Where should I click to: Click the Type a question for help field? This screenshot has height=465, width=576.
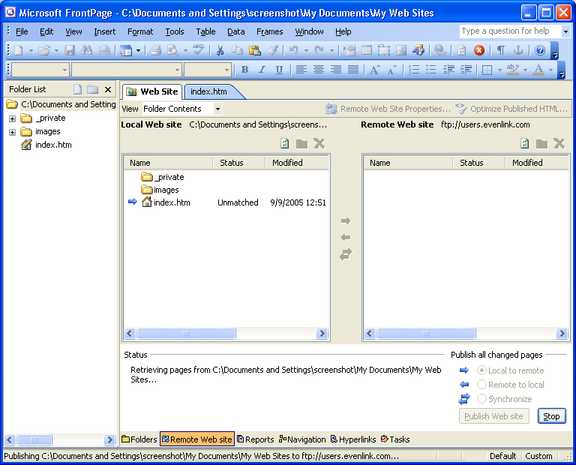510,32
